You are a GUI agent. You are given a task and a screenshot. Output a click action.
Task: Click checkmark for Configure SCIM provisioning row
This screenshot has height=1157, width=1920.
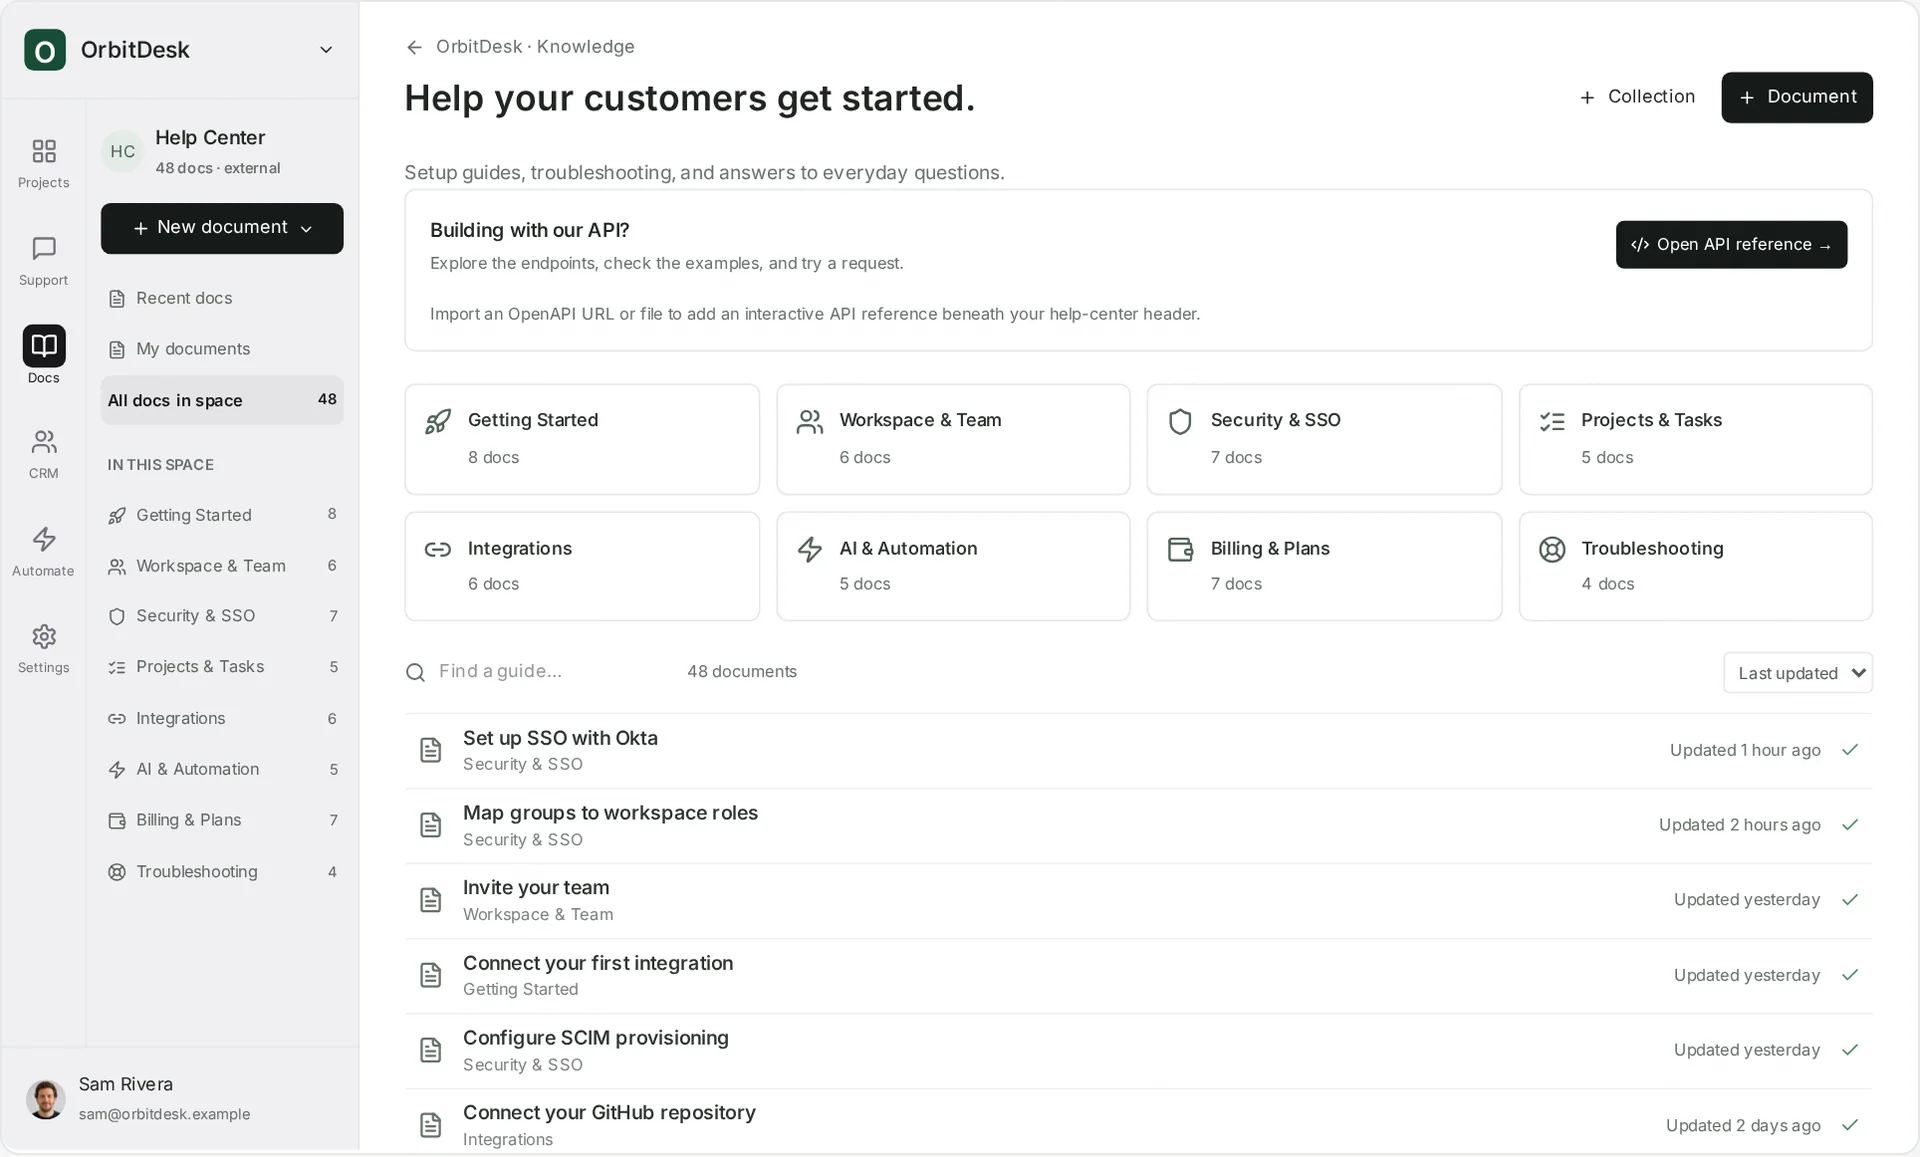coord(1850,1050)
